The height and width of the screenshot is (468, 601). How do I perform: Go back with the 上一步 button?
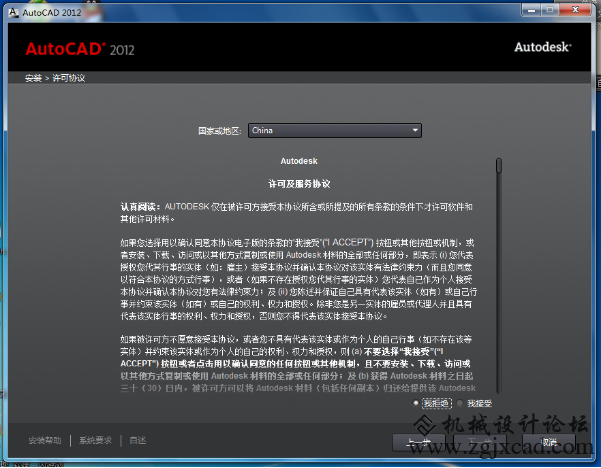pyautogui.click(x=419, y=442)
